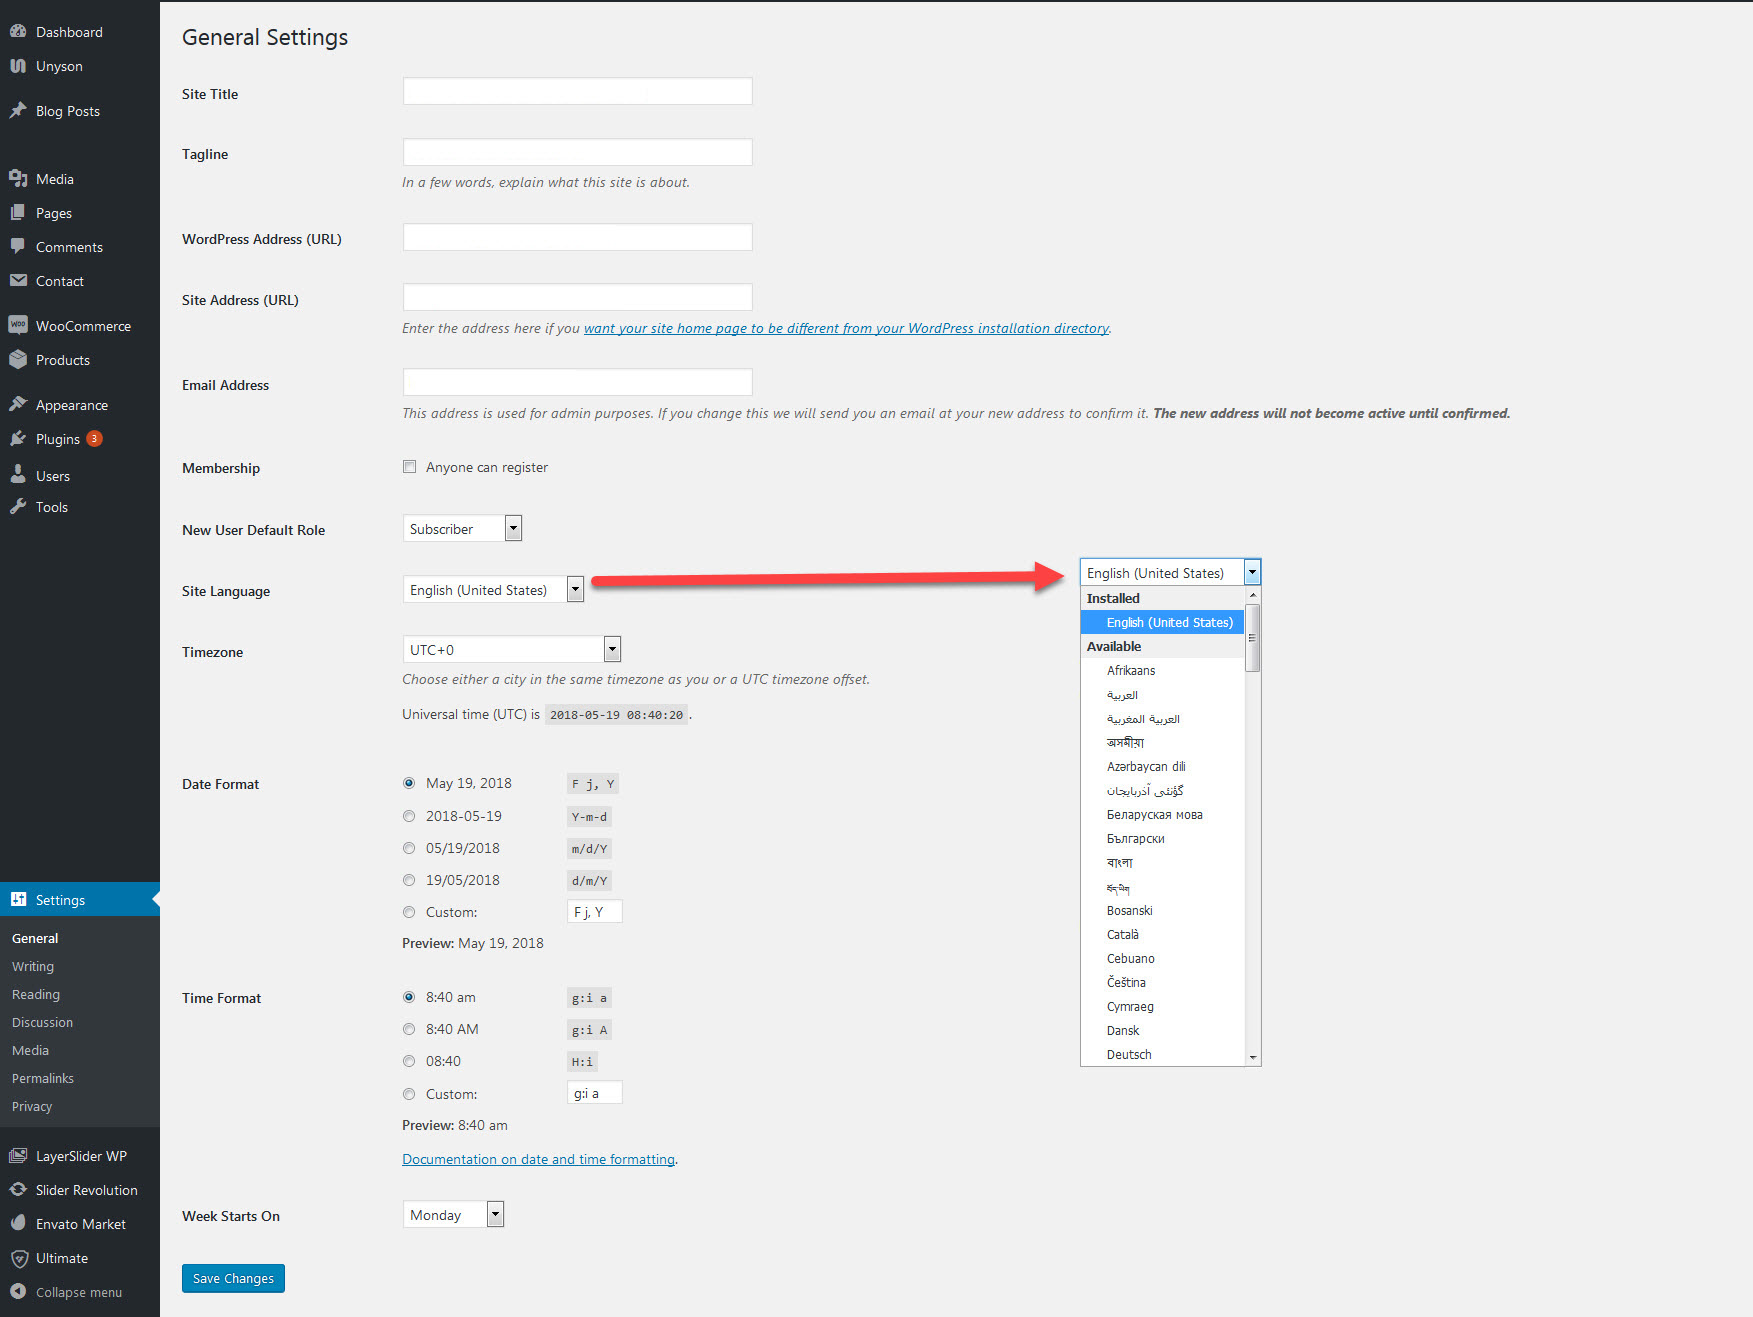Click the custom time format text box
This screenshot has width=1753, height=1317.
click(594, 1093)
